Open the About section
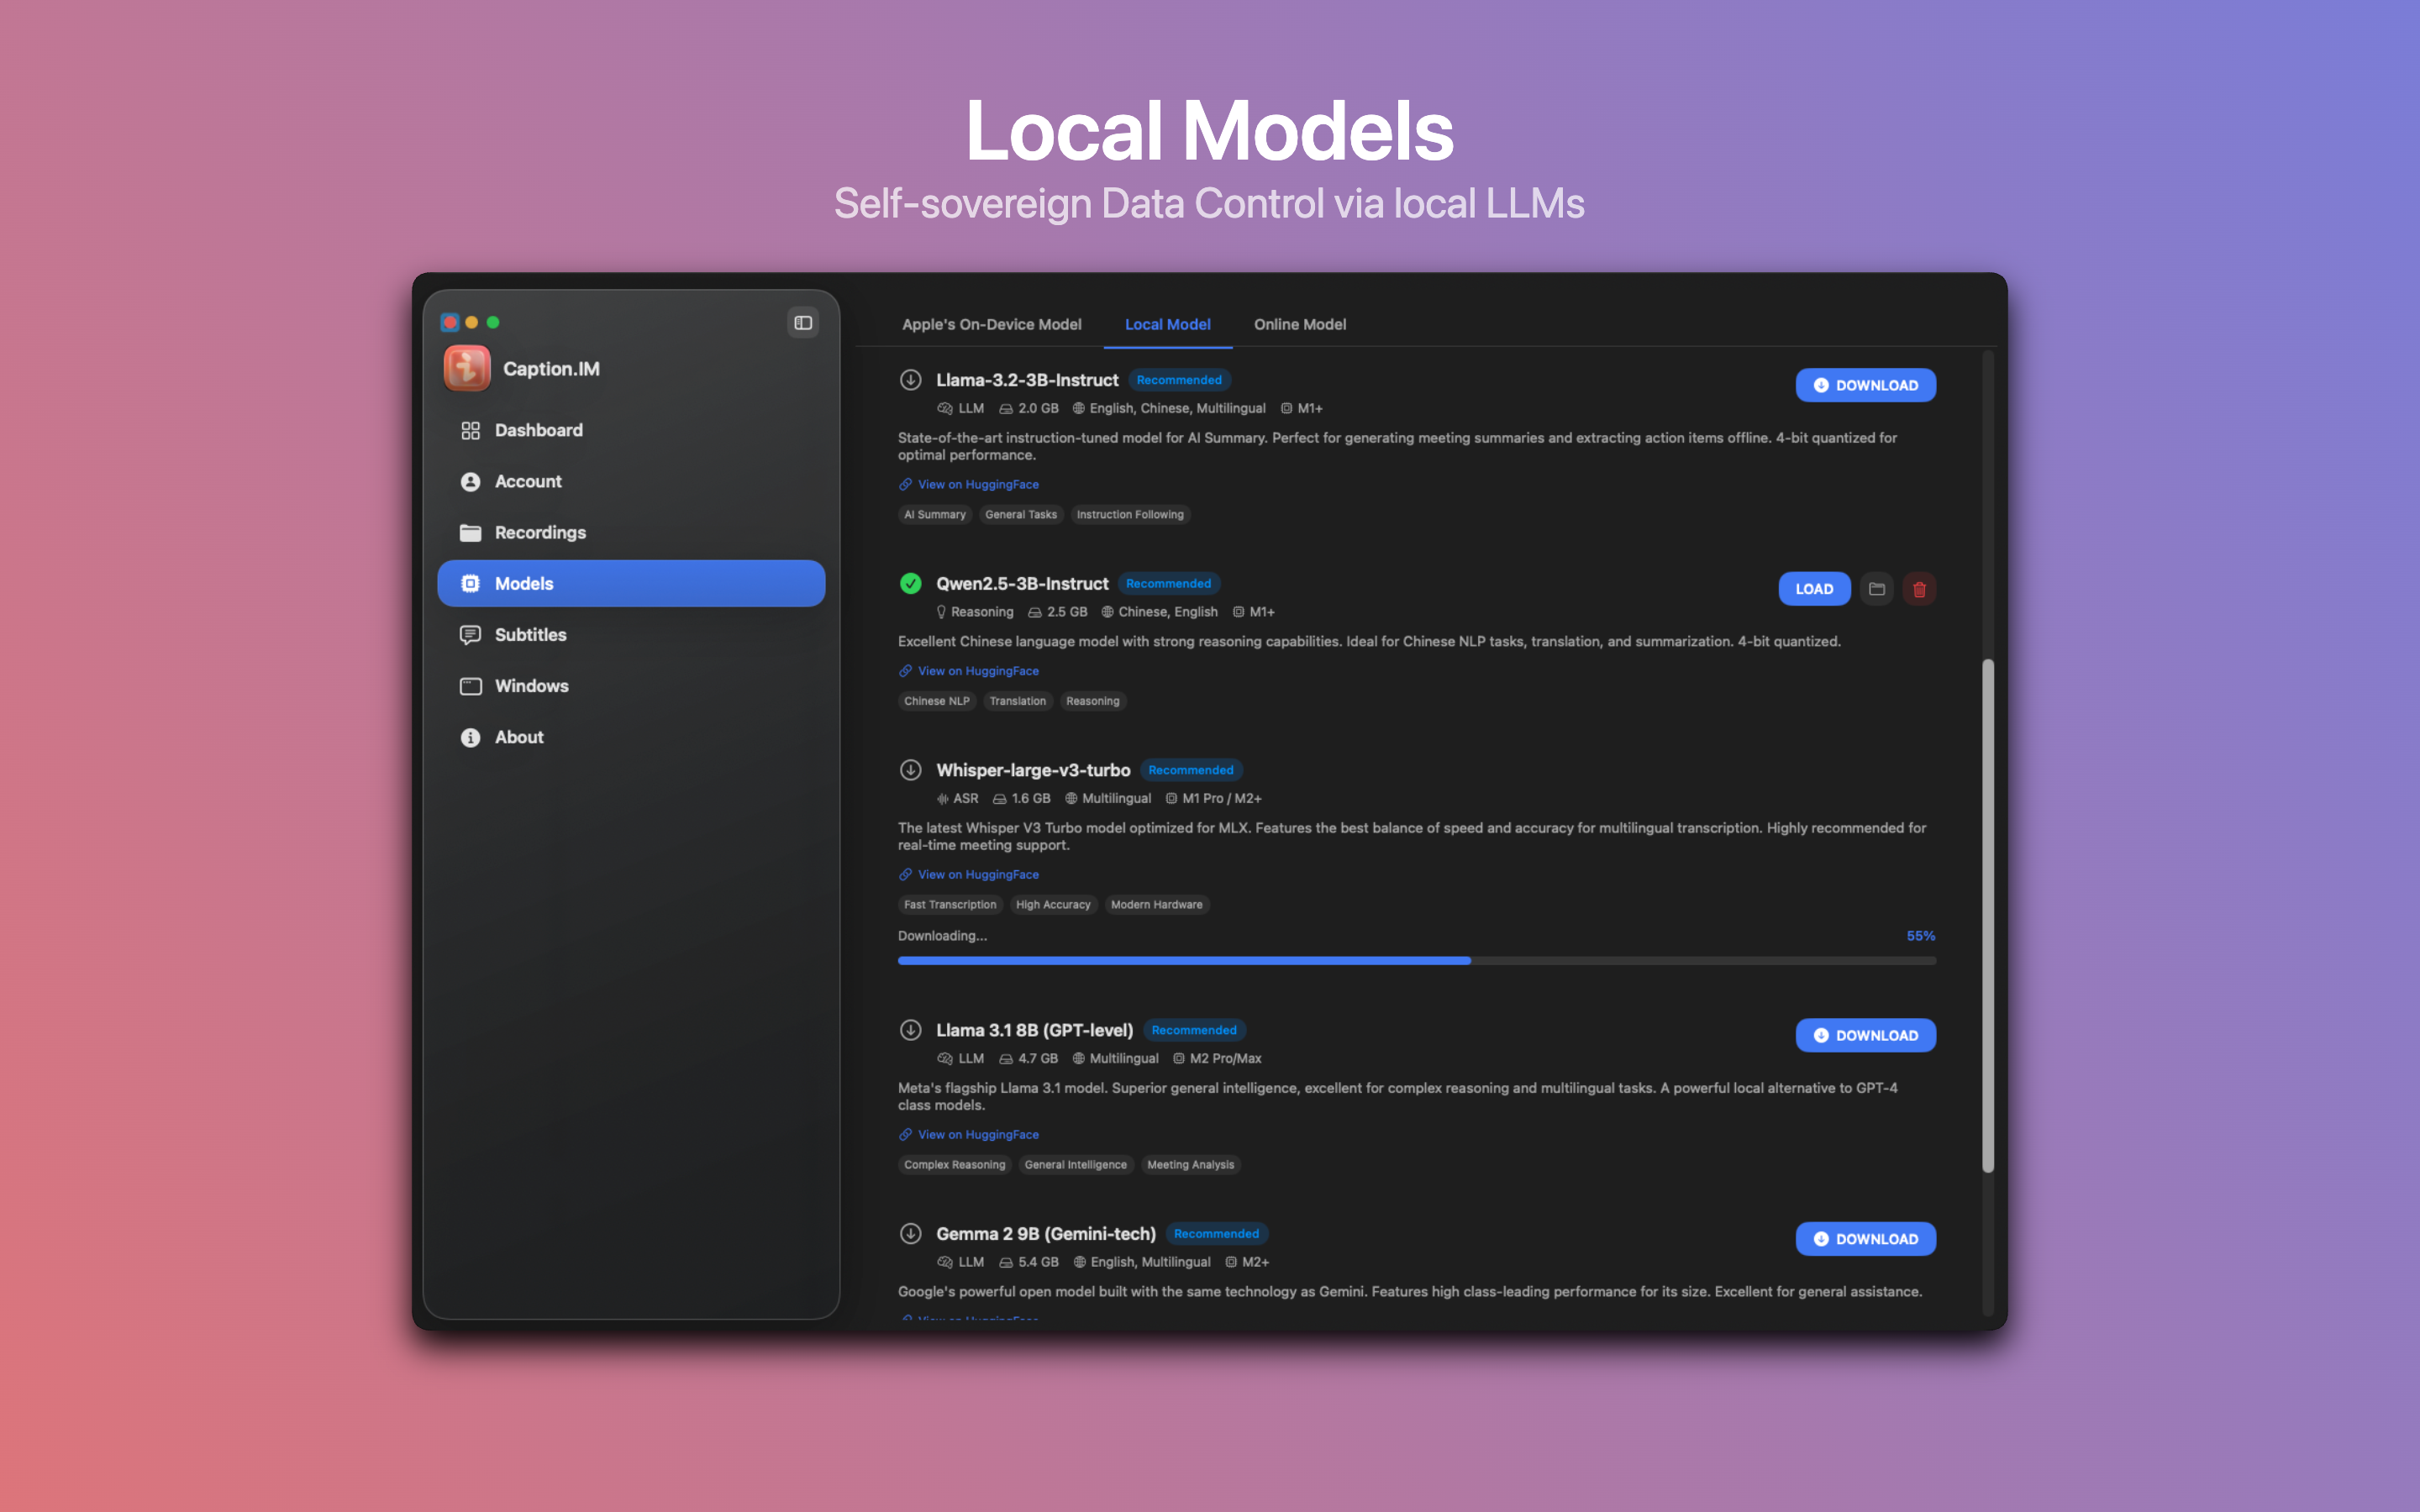 click(x=519, y=737)
